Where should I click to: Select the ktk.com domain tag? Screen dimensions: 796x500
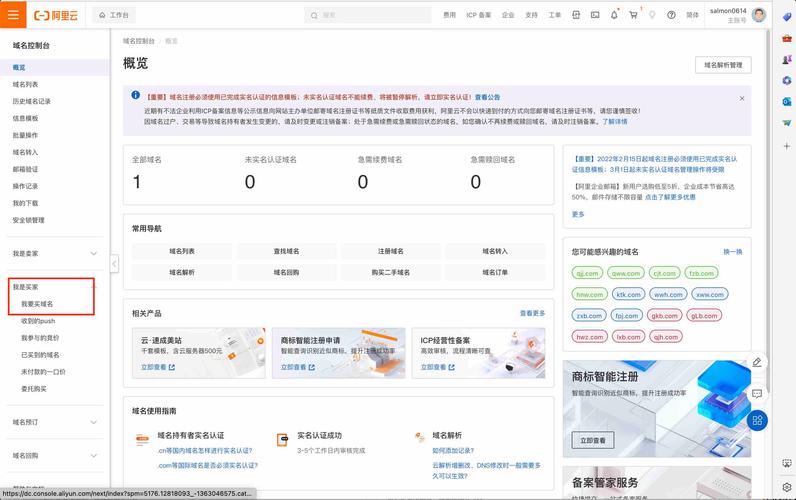(x=628, y=294)
